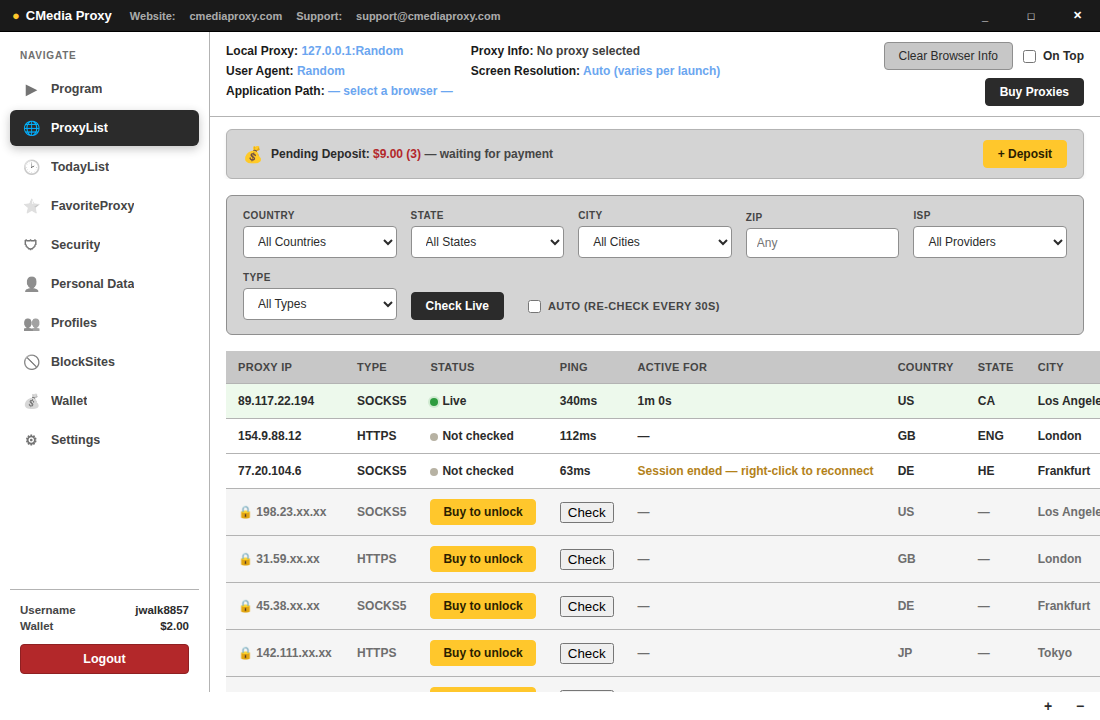Open the Program section
1100x720 pixels.
[x=105, y=89]
